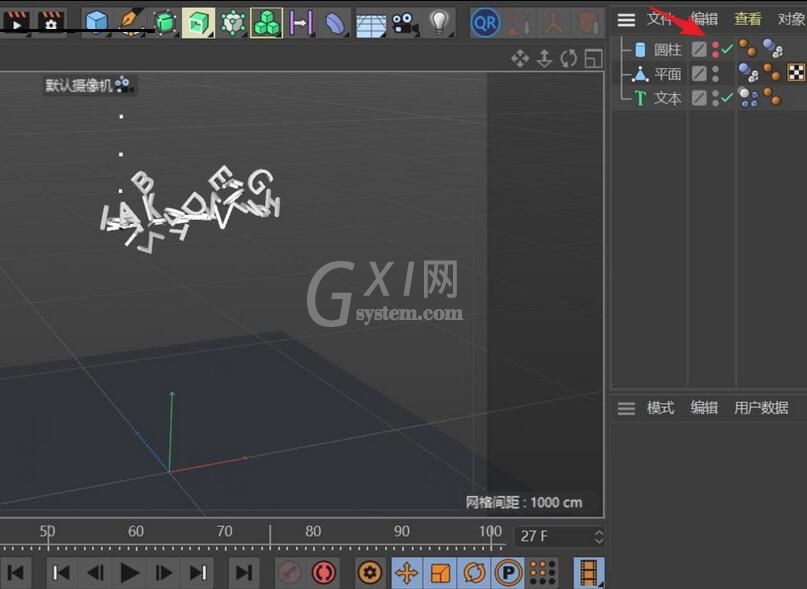Add a Subdivision Surface generator
The width and height of the screenshot is (807, 589).
coord(165,23)
